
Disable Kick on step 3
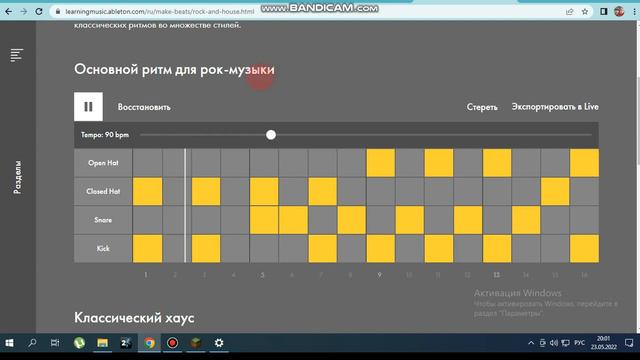[206, 249]
